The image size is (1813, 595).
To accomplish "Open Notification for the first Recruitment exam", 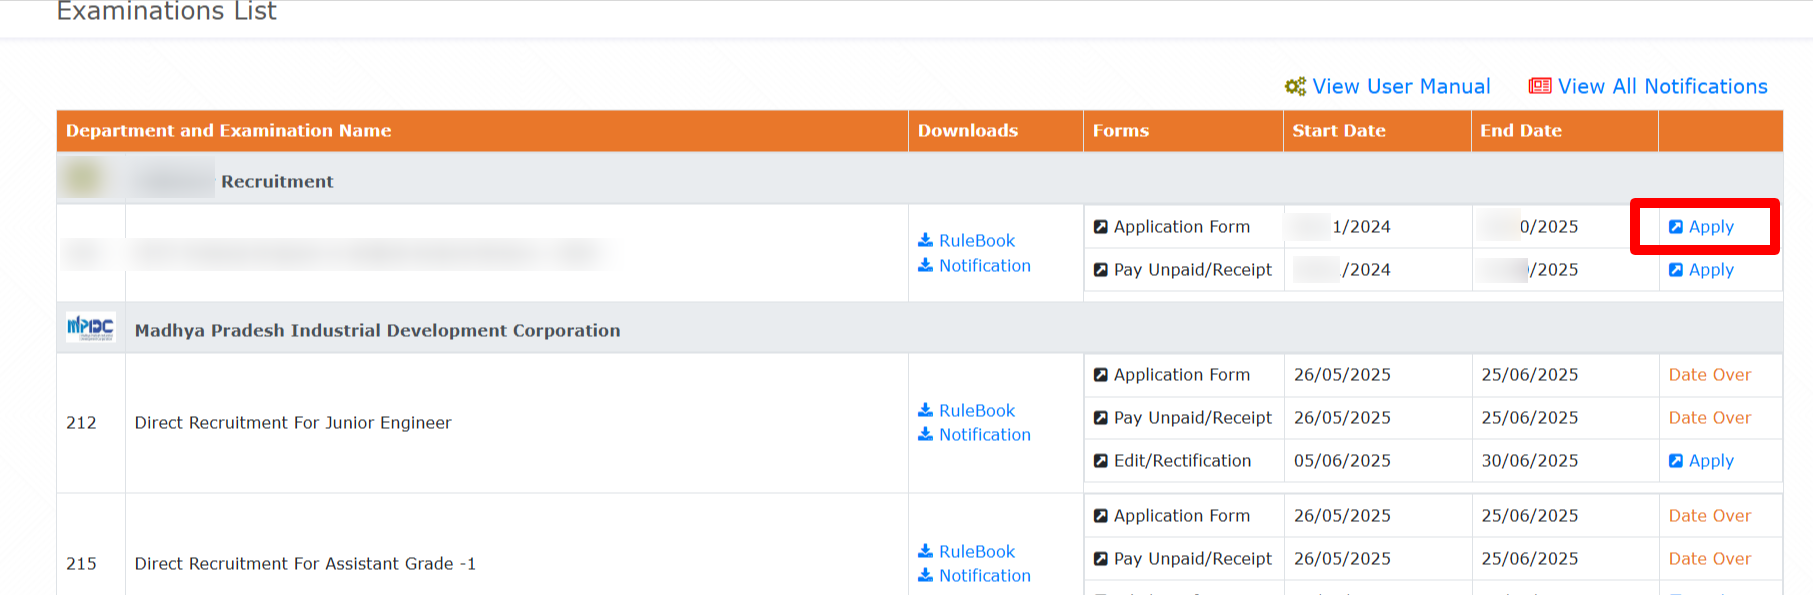I will tap(984, 266).
